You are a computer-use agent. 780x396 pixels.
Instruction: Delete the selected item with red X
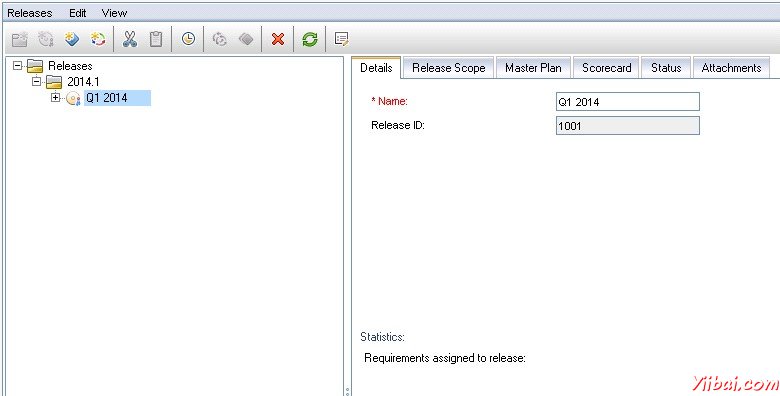point(278,39)
